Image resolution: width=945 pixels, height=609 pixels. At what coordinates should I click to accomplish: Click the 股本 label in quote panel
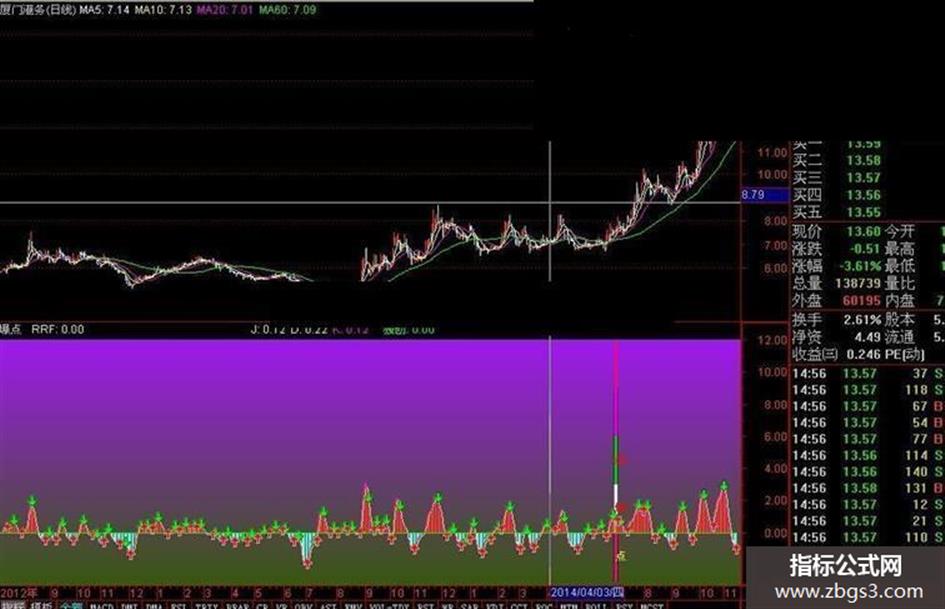coord(900,320)
